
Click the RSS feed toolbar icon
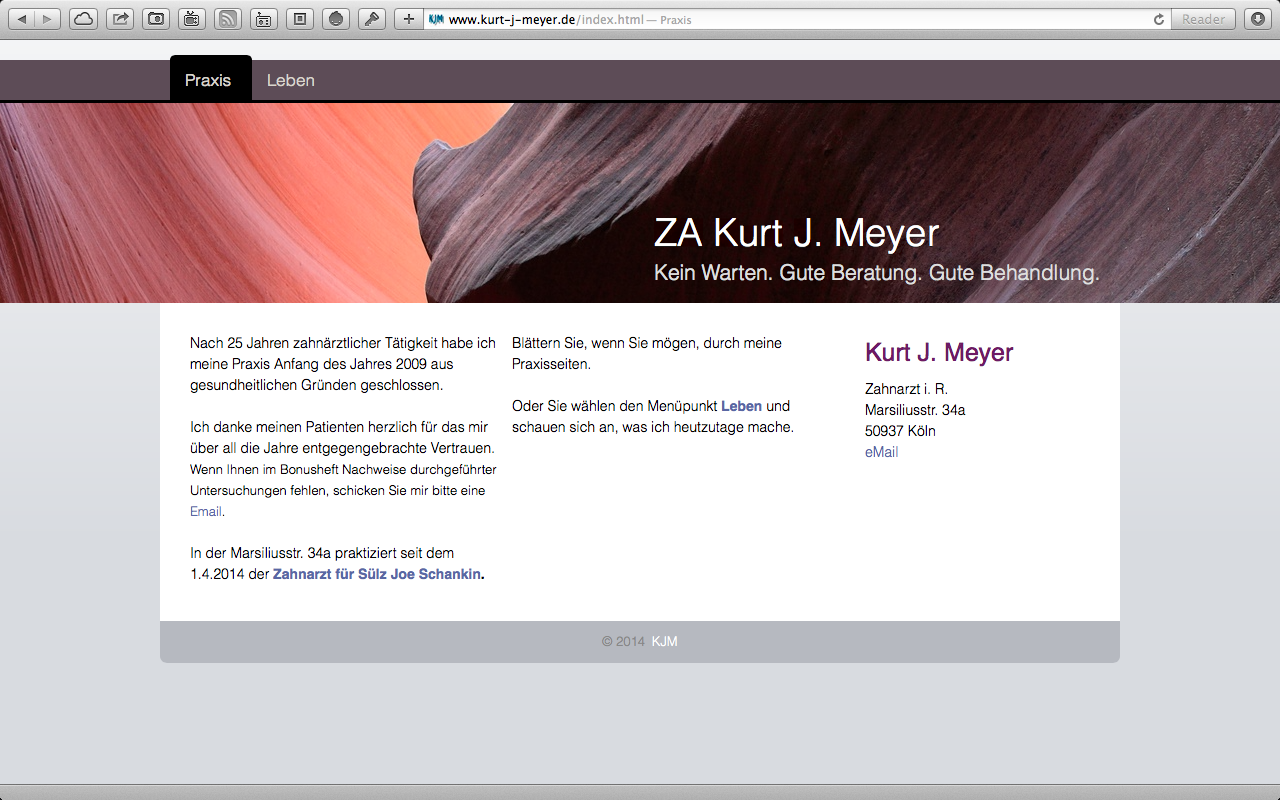pyautogui.click(x=228, y=19)
